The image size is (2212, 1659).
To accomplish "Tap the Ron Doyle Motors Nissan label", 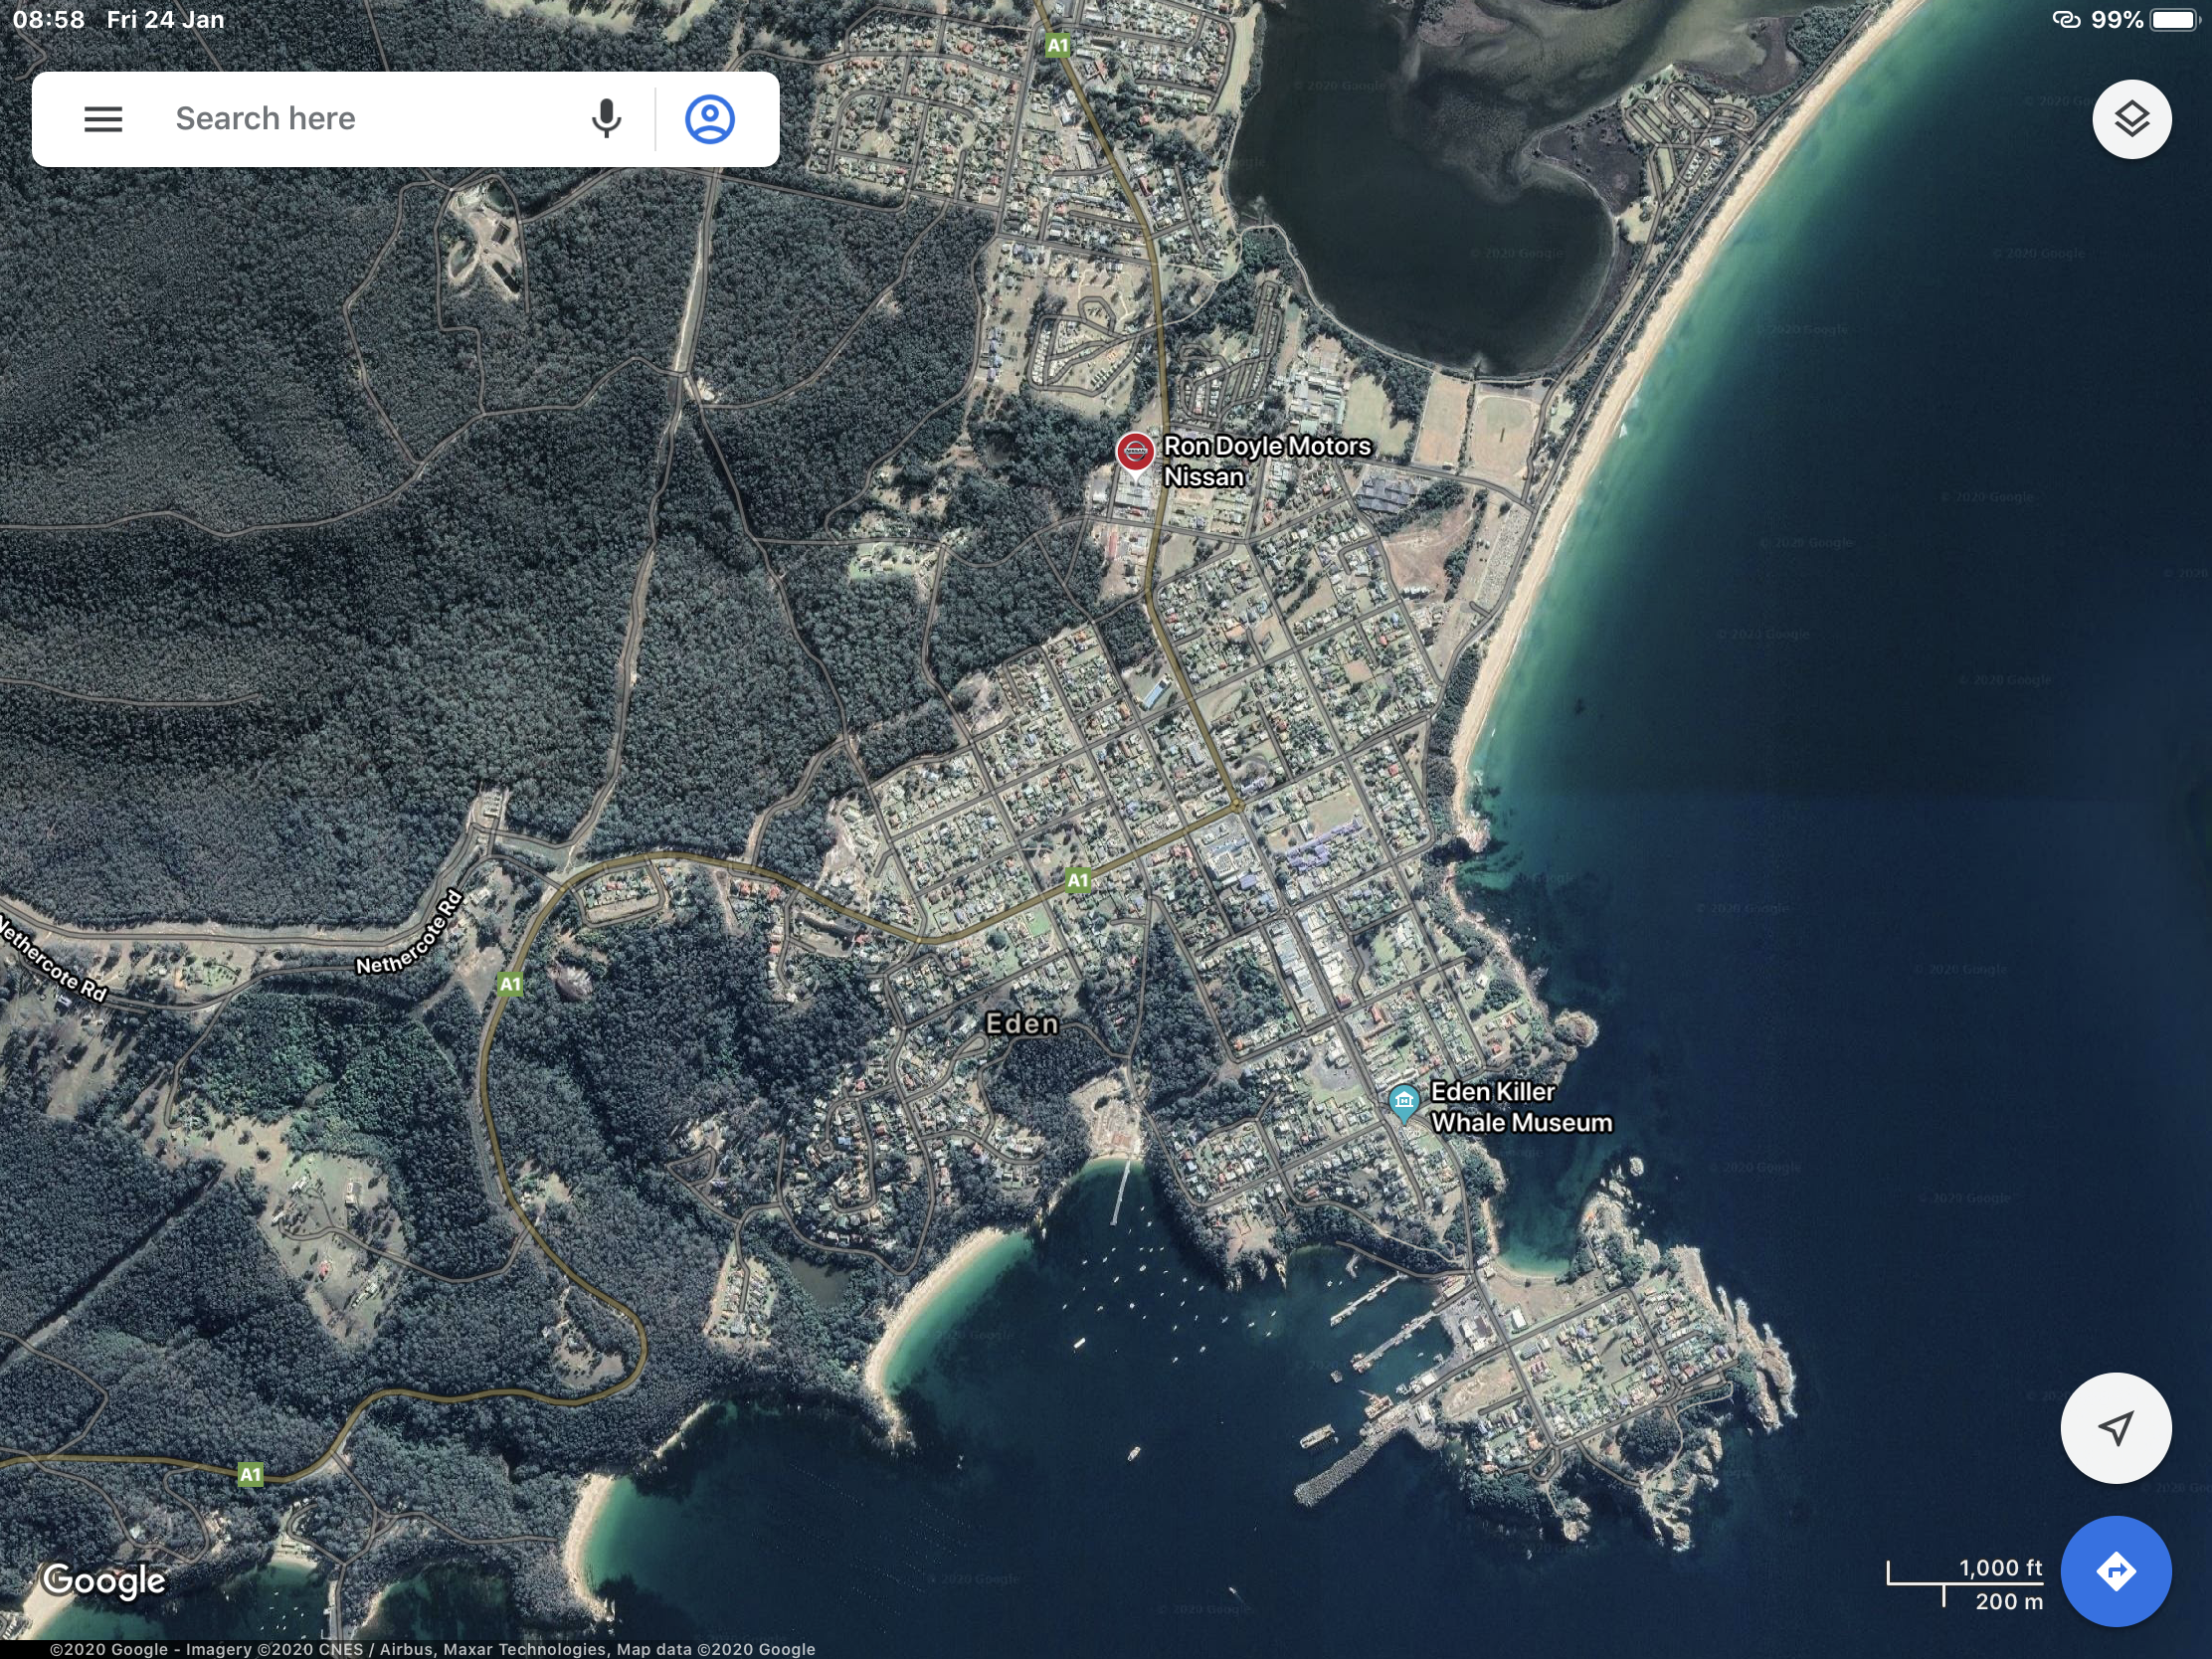I will coord(1265,461).
